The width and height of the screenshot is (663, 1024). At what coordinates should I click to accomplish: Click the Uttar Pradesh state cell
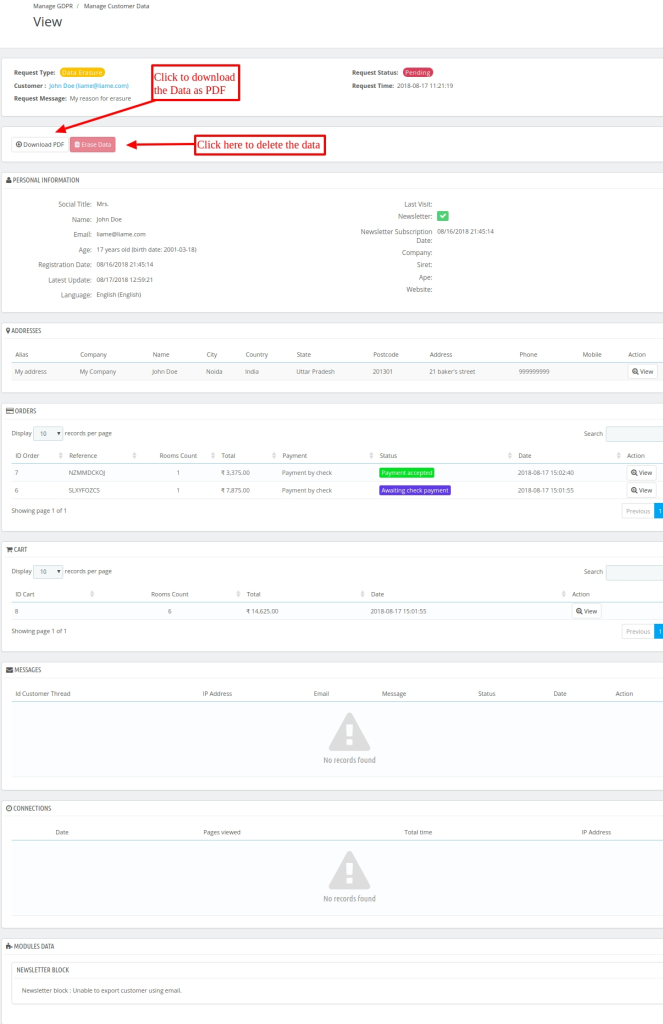point(315,372)
